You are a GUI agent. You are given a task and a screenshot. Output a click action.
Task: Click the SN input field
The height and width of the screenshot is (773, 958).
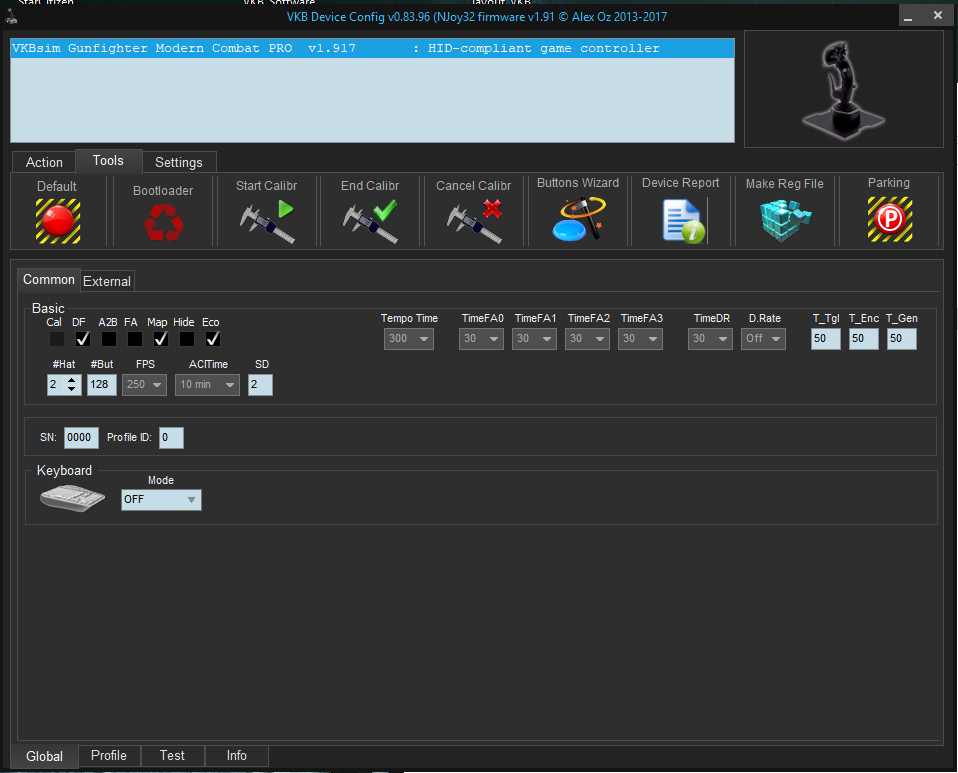(x=81, y=438)
